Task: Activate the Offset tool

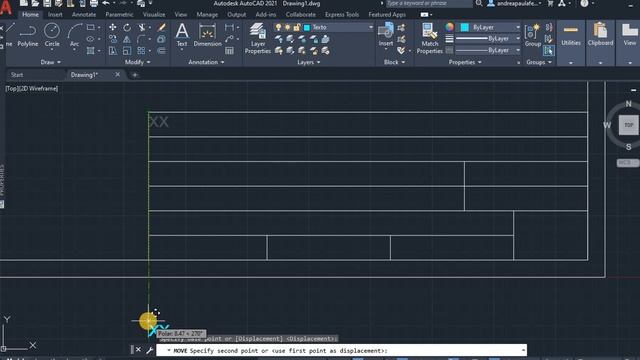Action: point(162,51)
